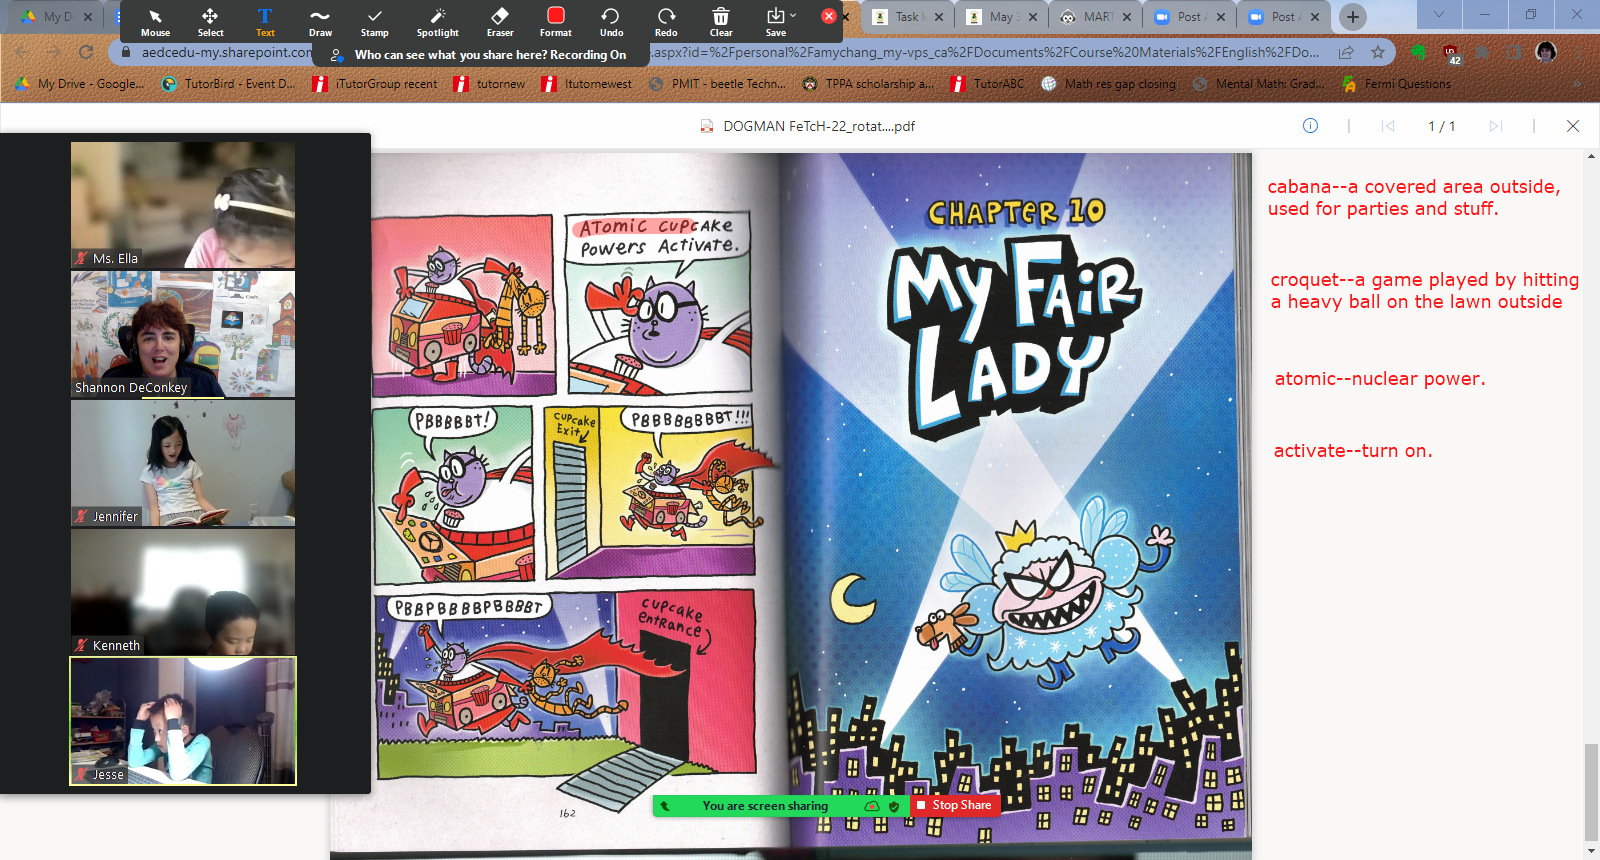The height and width of the screenshot is (860, 1600).
Task: Activate the Text annotation tool
Action: tap(265, 22)
